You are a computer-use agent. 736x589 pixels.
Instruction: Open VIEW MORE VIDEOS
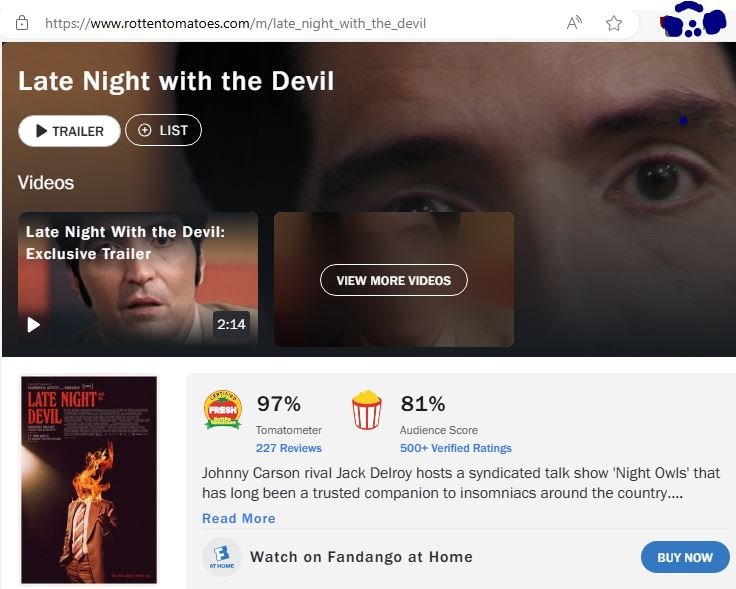[394, 280]
